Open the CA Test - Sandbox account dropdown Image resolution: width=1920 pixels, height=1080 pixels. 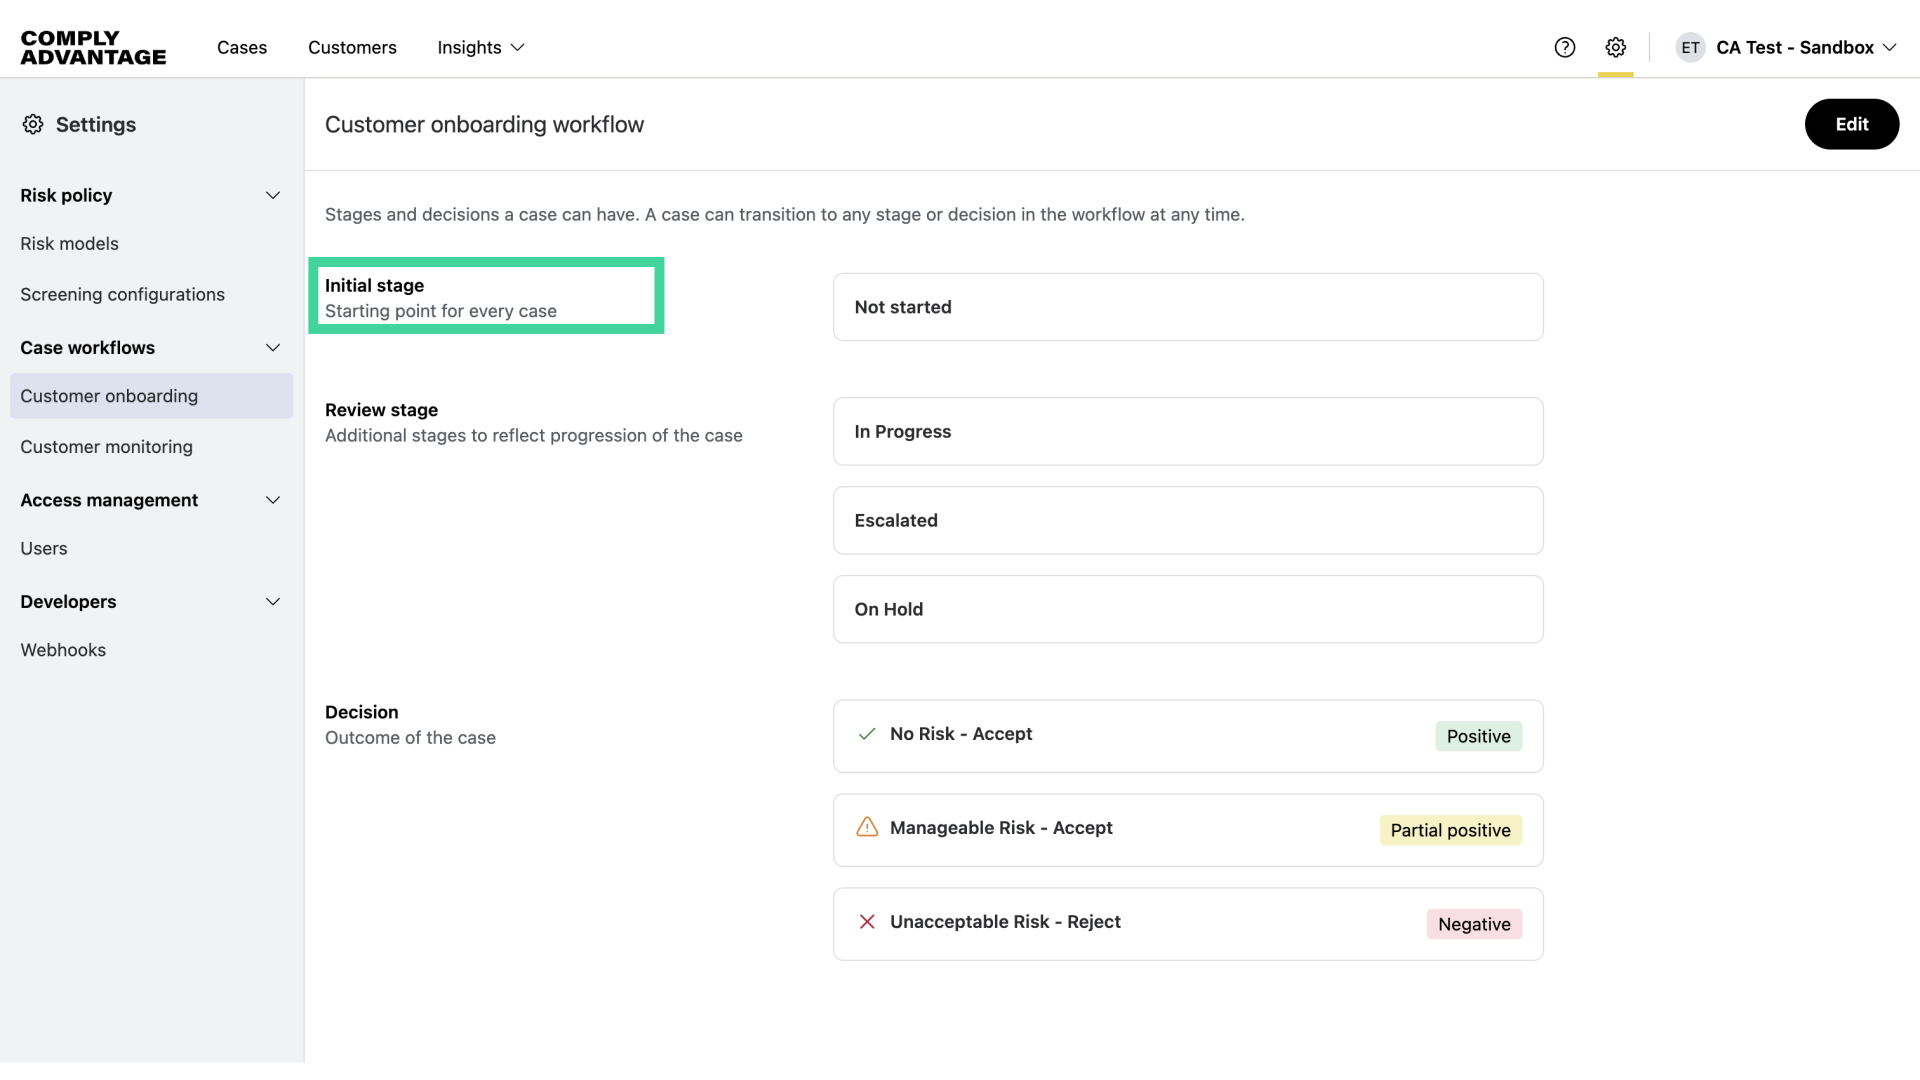pyautogui.click(x=1806, y=48)
